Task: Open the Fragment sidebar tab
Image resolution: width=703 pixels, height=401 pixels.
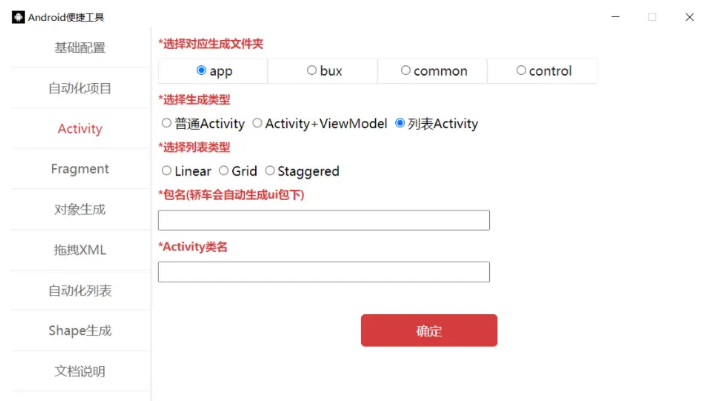Action: click(x=80, y=169)
